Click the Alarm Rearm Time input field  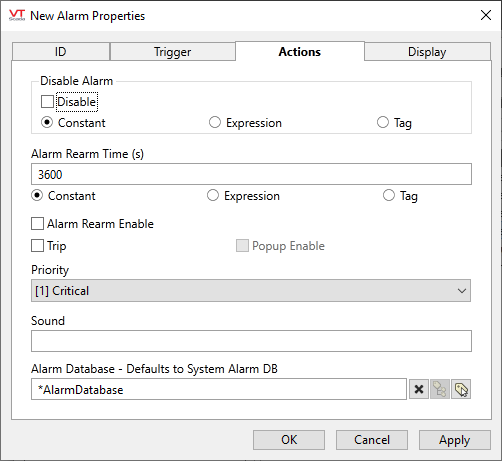pyautogui.click(x=251, y=174)
